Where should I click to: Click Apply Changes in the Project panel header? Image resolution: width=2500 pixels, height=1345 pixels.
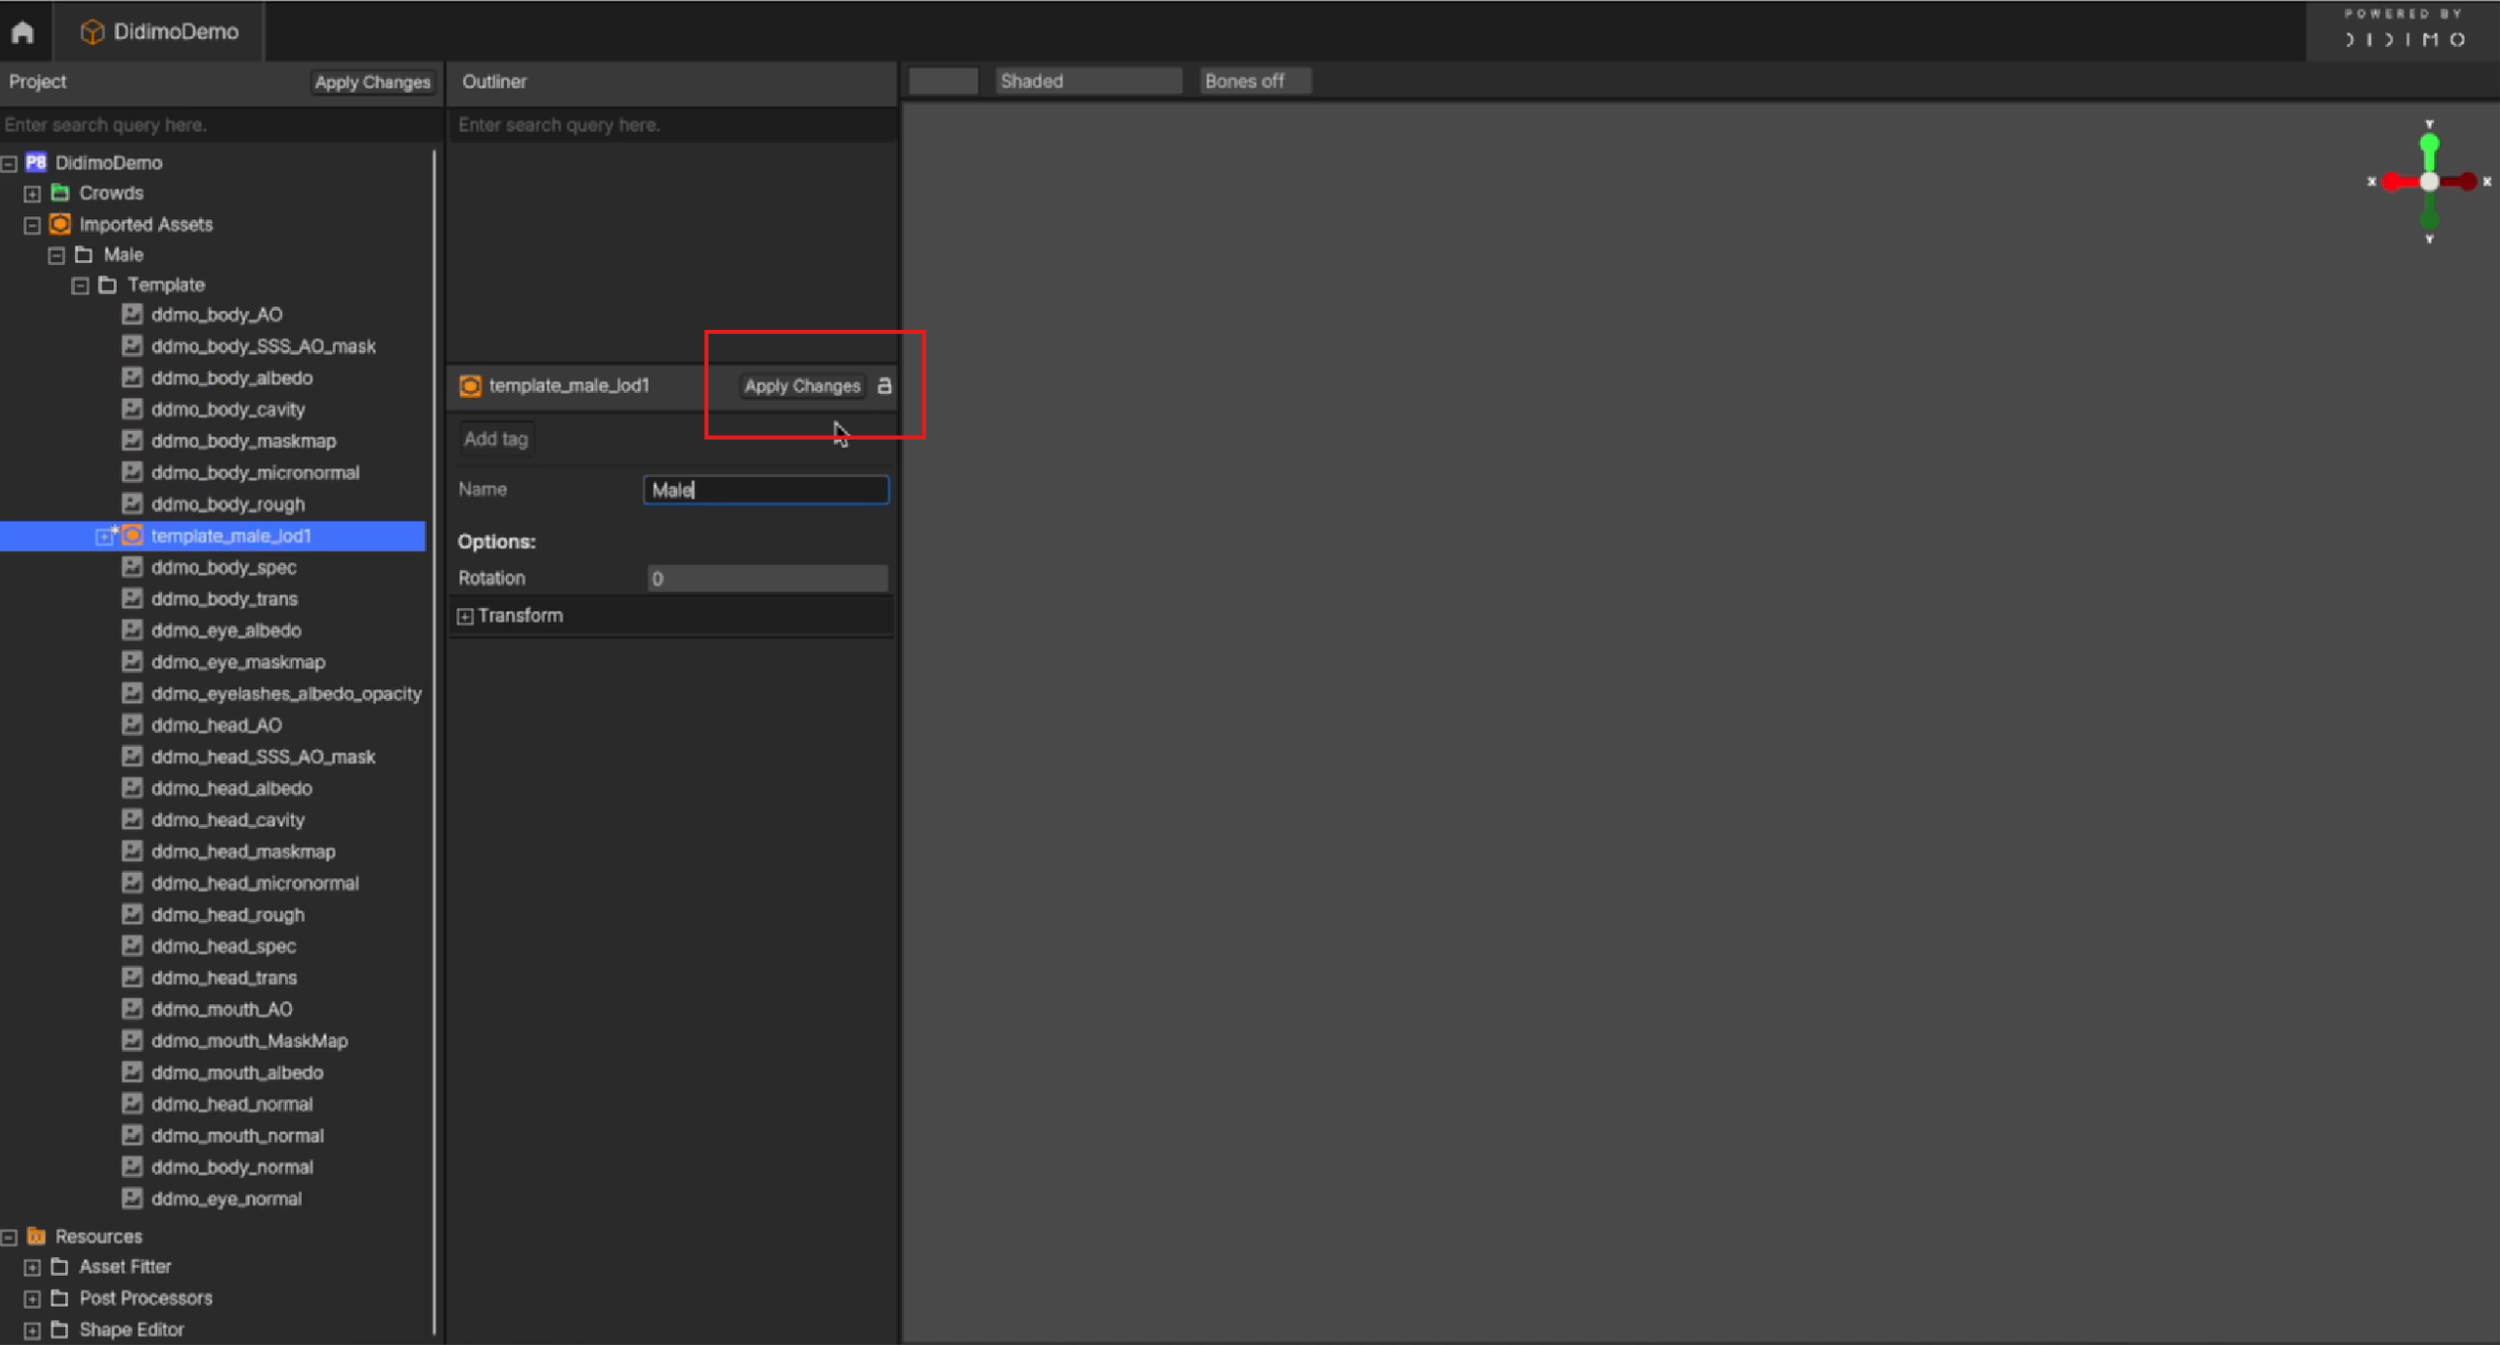372,82
